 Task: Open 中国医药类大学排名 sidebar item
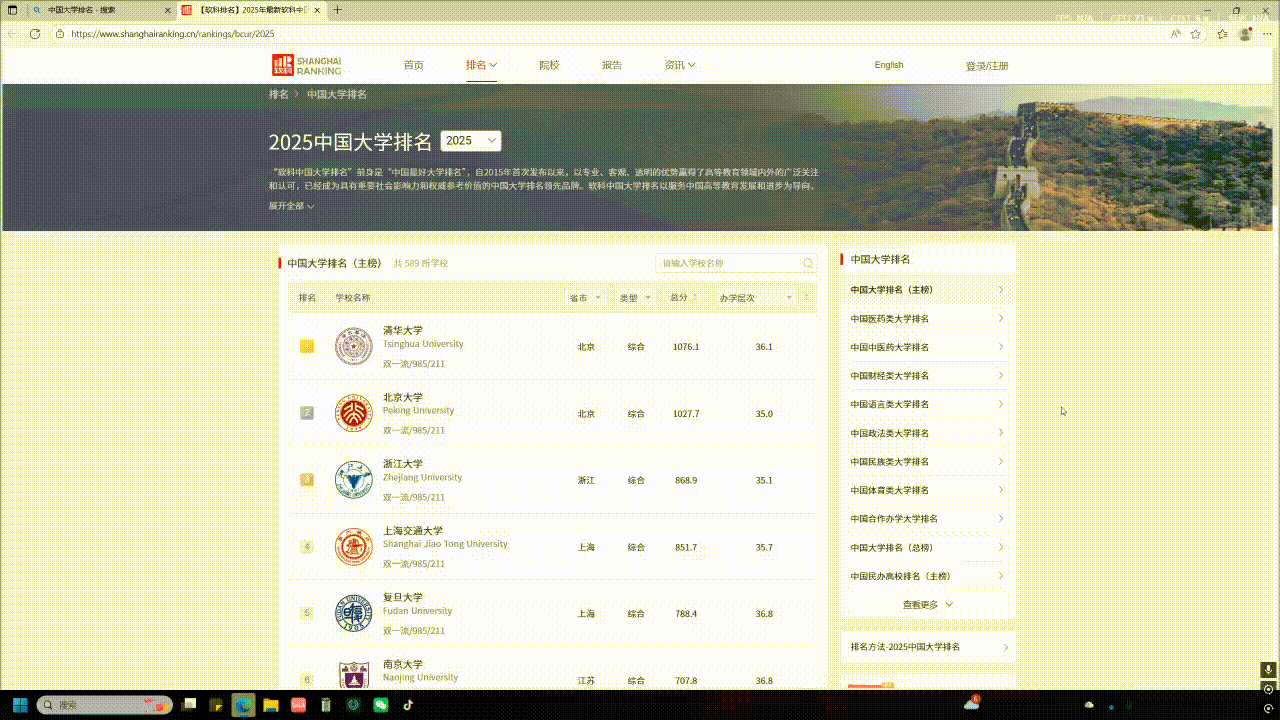[927, 319]
